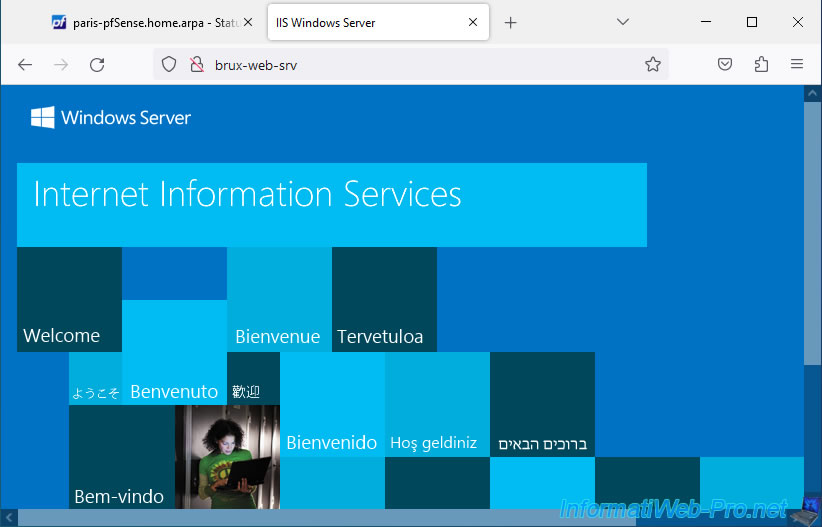Click the Hoş geldiniz tile
The image size is (822, 527).
coord(437,404)
